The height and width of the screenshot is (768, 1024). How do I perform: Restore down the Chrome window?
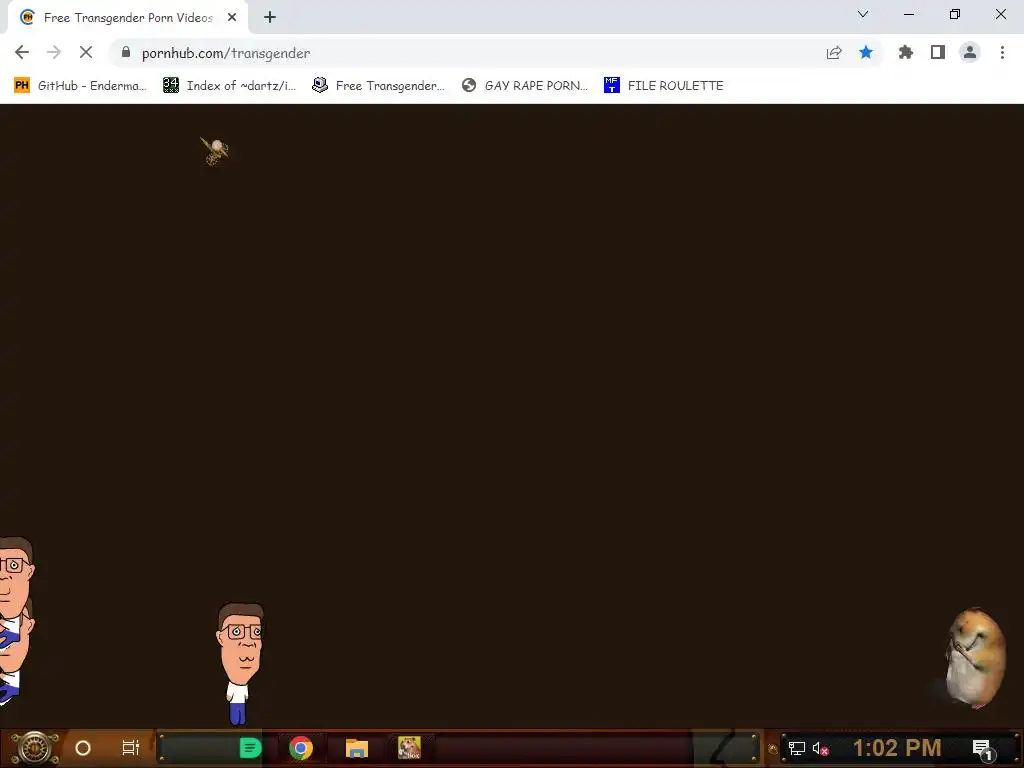[x=955, y=14]
